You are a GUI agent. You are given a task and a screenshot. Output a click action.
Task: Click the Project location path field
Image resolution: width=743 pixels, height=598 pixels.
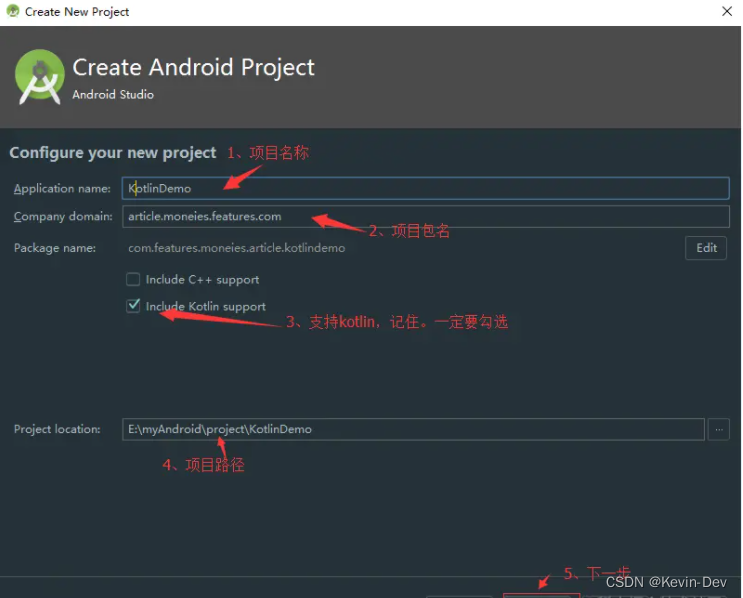pos(413,429)
